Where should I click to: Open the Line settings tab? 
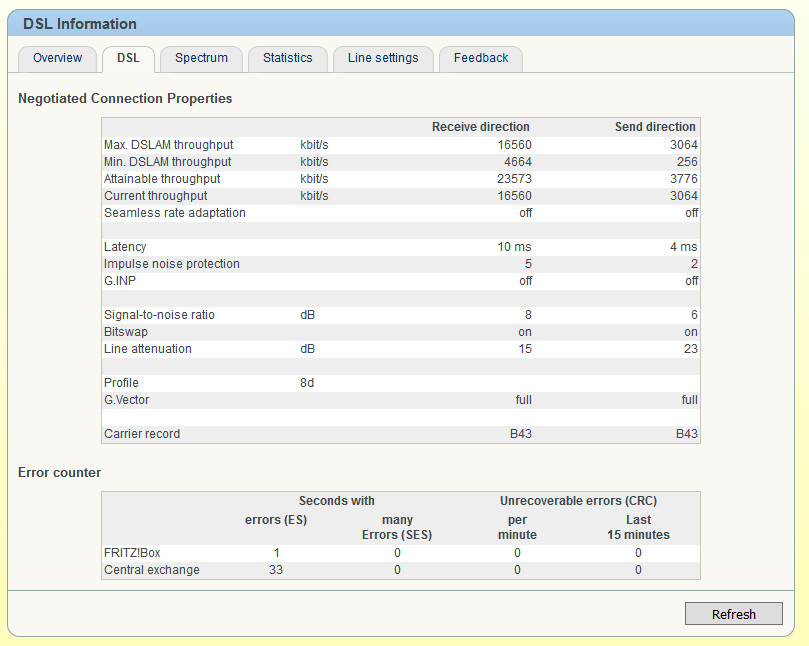383,58
